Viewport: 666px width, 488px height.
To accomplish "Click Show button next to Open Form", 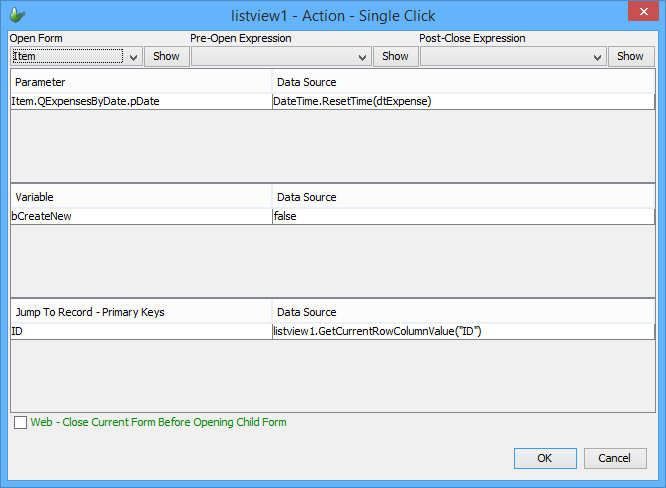I will click(166, 56).
